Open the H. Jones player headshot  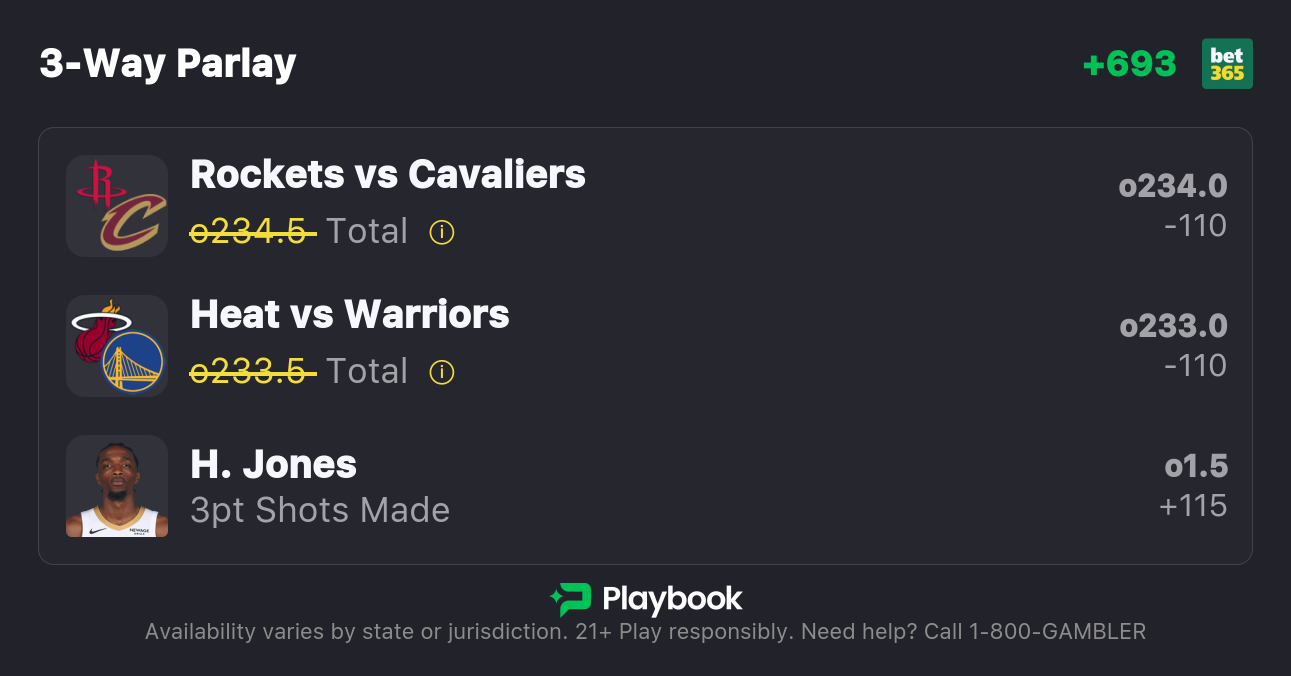pos(117,486)
